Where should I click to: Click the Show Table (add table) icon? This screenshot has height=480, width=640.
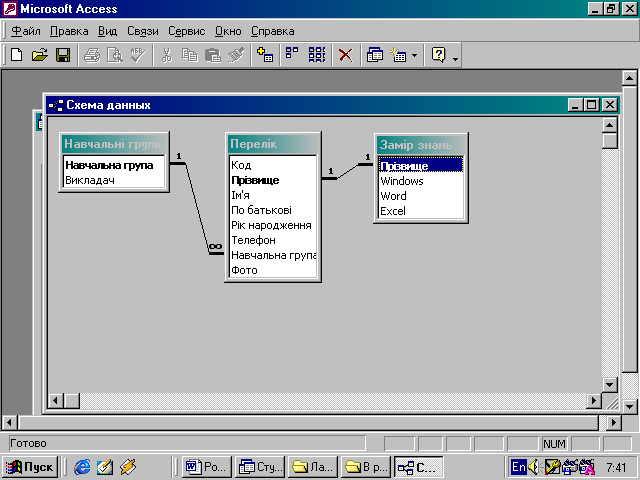pos(265,55)
